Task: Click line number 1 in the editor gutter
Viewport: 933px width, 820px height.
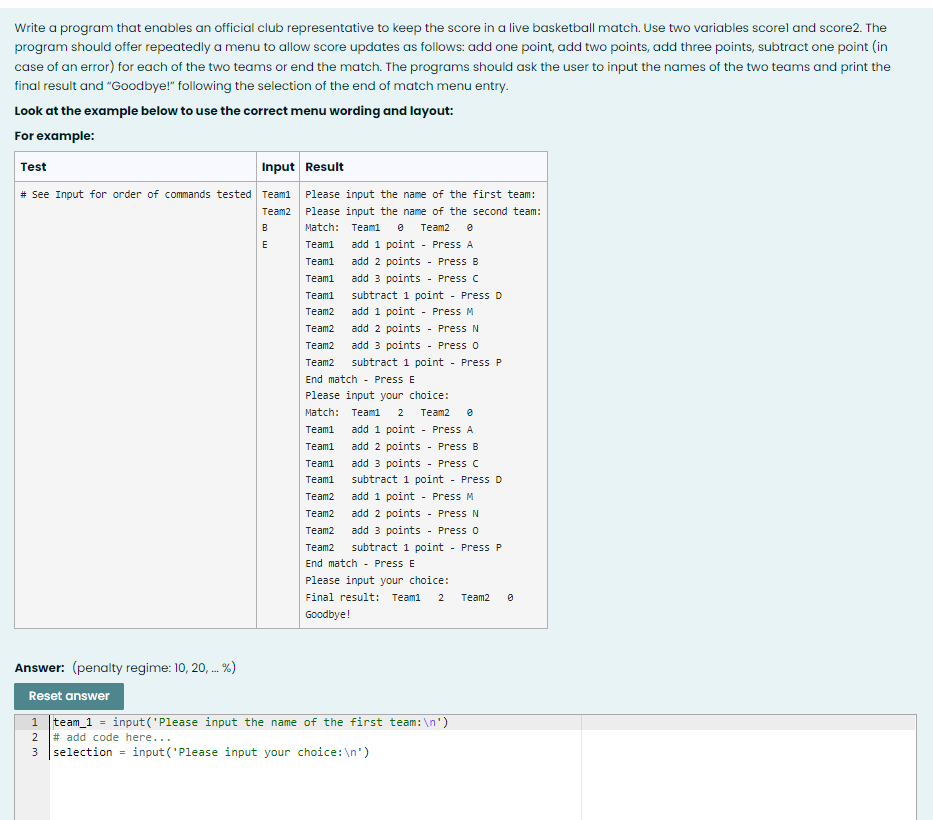Action: pos(35,721)
